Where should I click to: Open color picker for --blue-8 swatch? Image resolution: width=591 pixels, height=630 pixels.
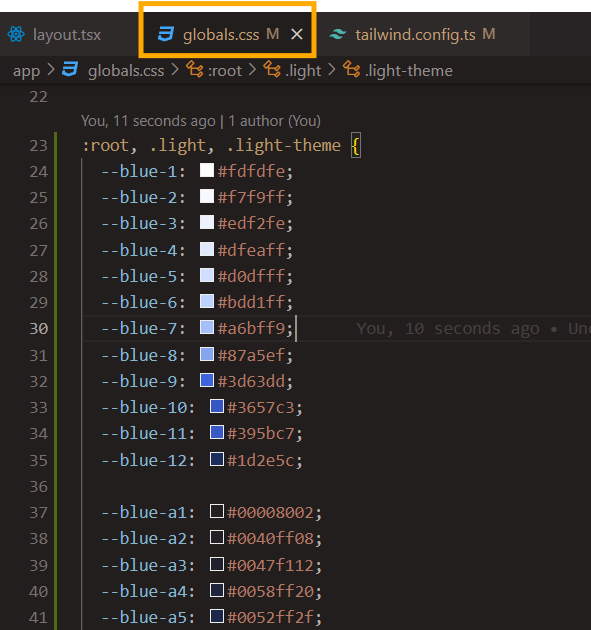207,354
